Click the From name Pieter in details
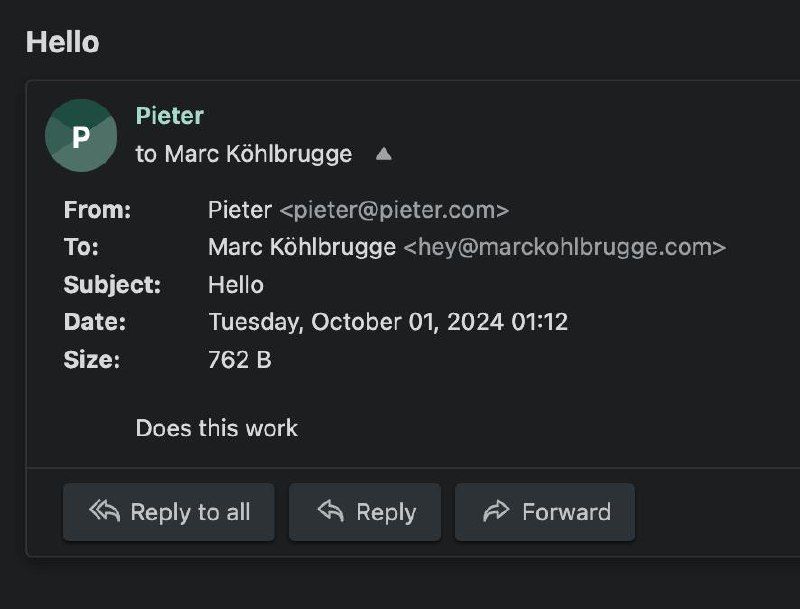This screenshot has width=800, height=609. (x=239, y=210)
